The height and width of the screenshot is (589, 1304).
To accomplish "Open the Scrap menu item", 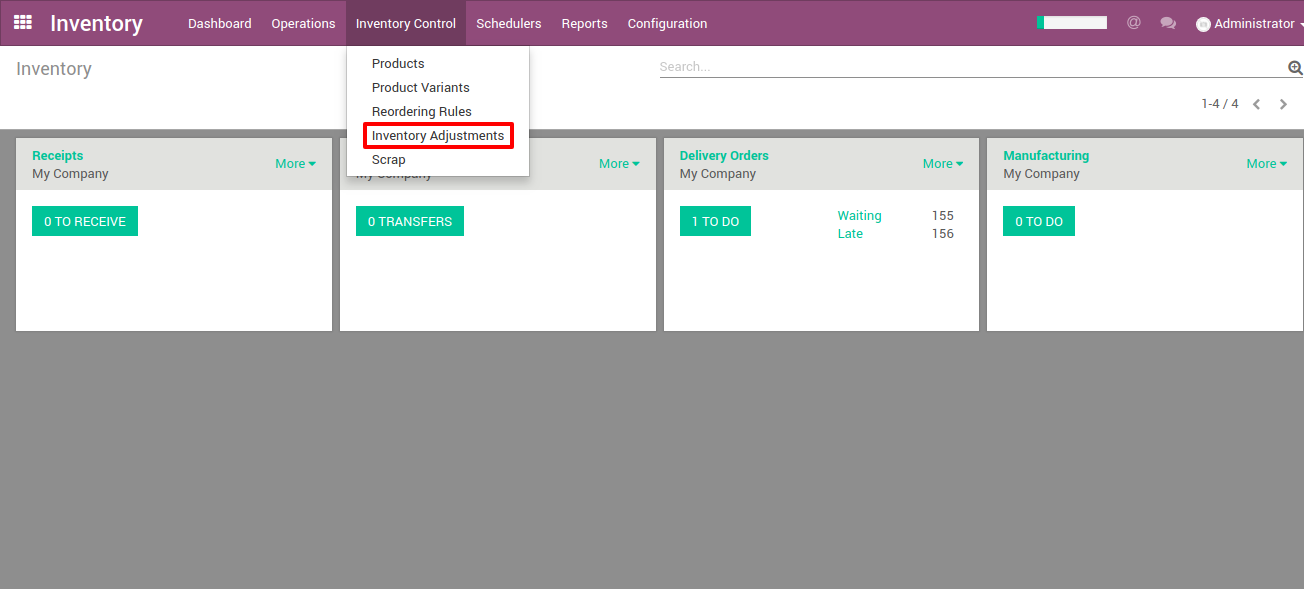I will (389, 160).
